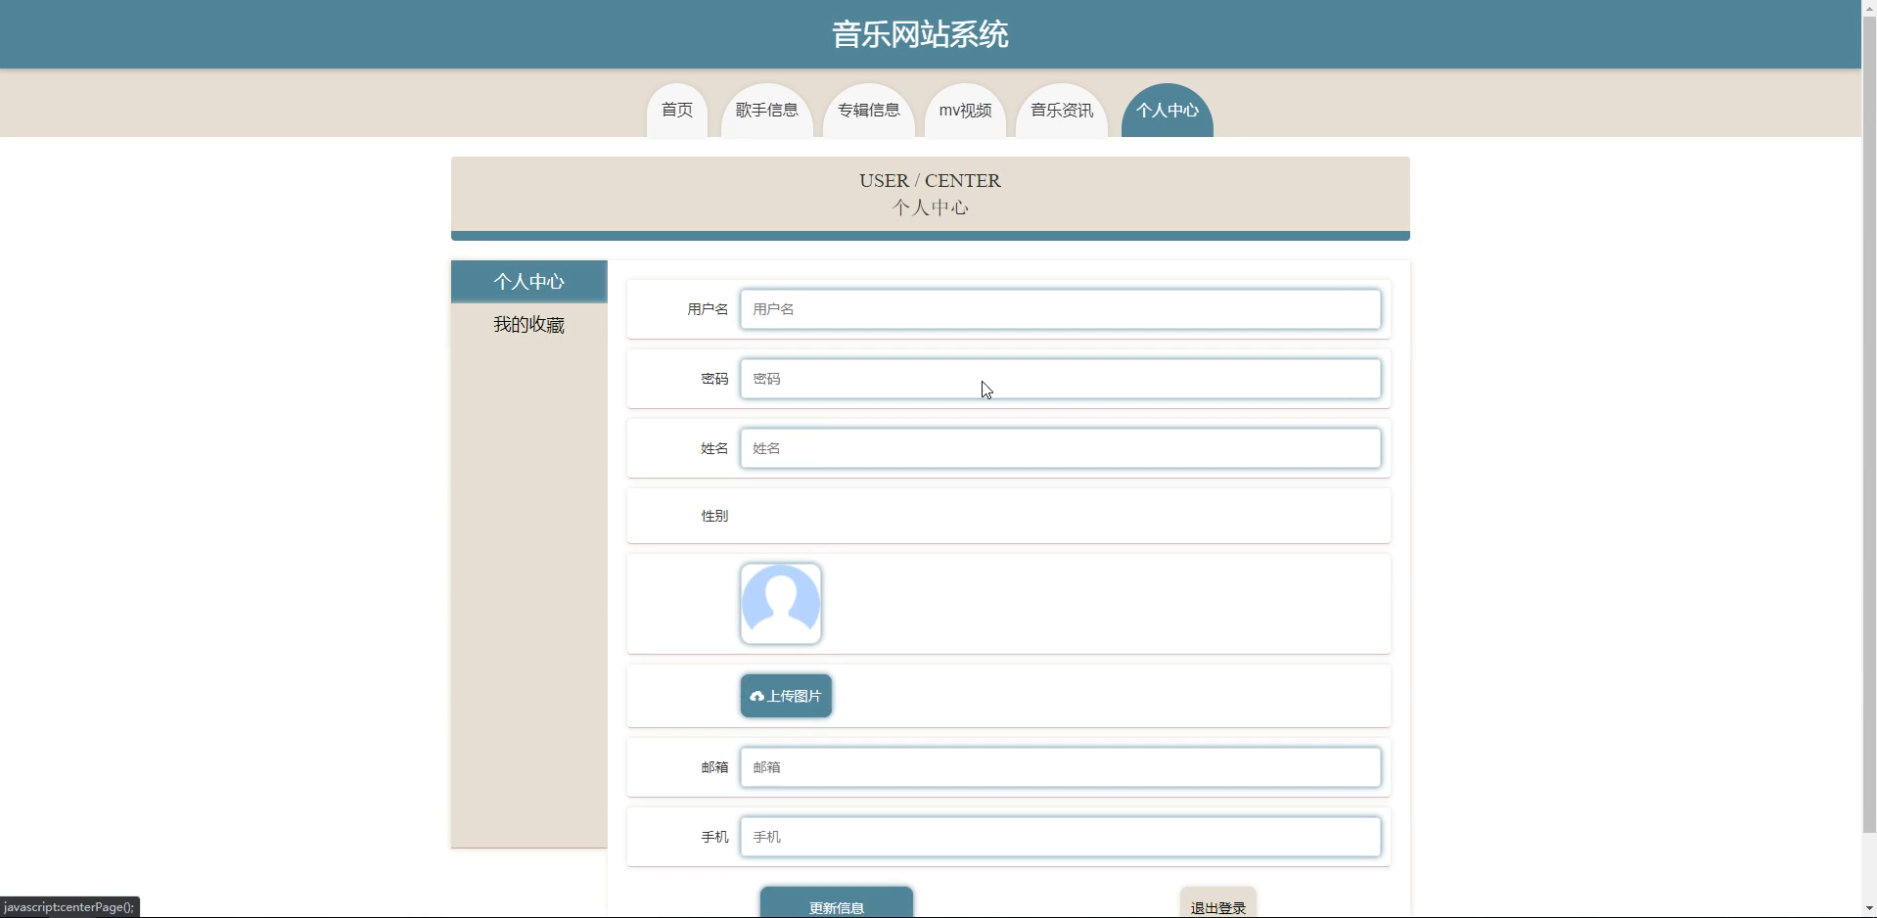Click the upload cloud icon on 上传图片 button
This screenshot has width=1877, height=918.
click(757, 695)
